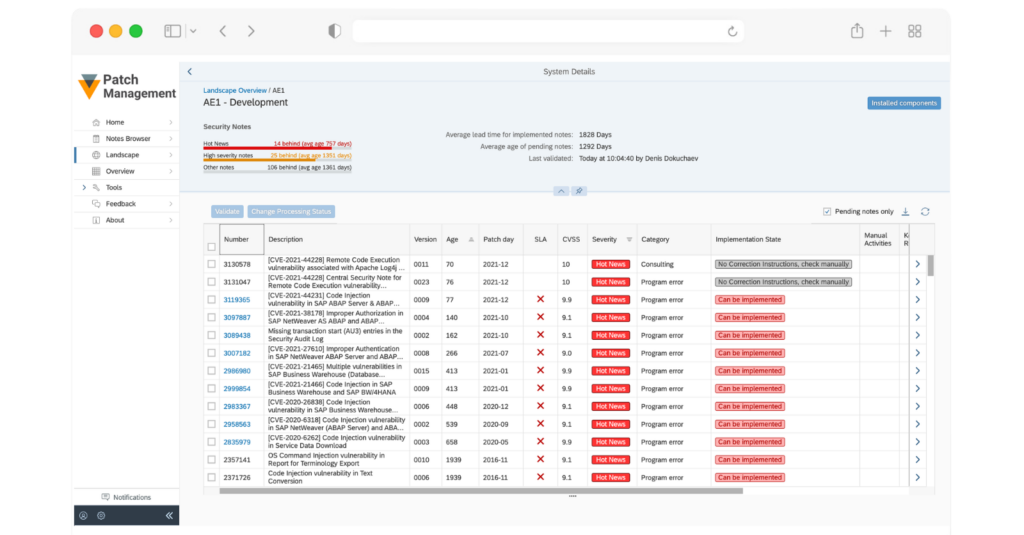Click the download export icon

pos(905,212)
